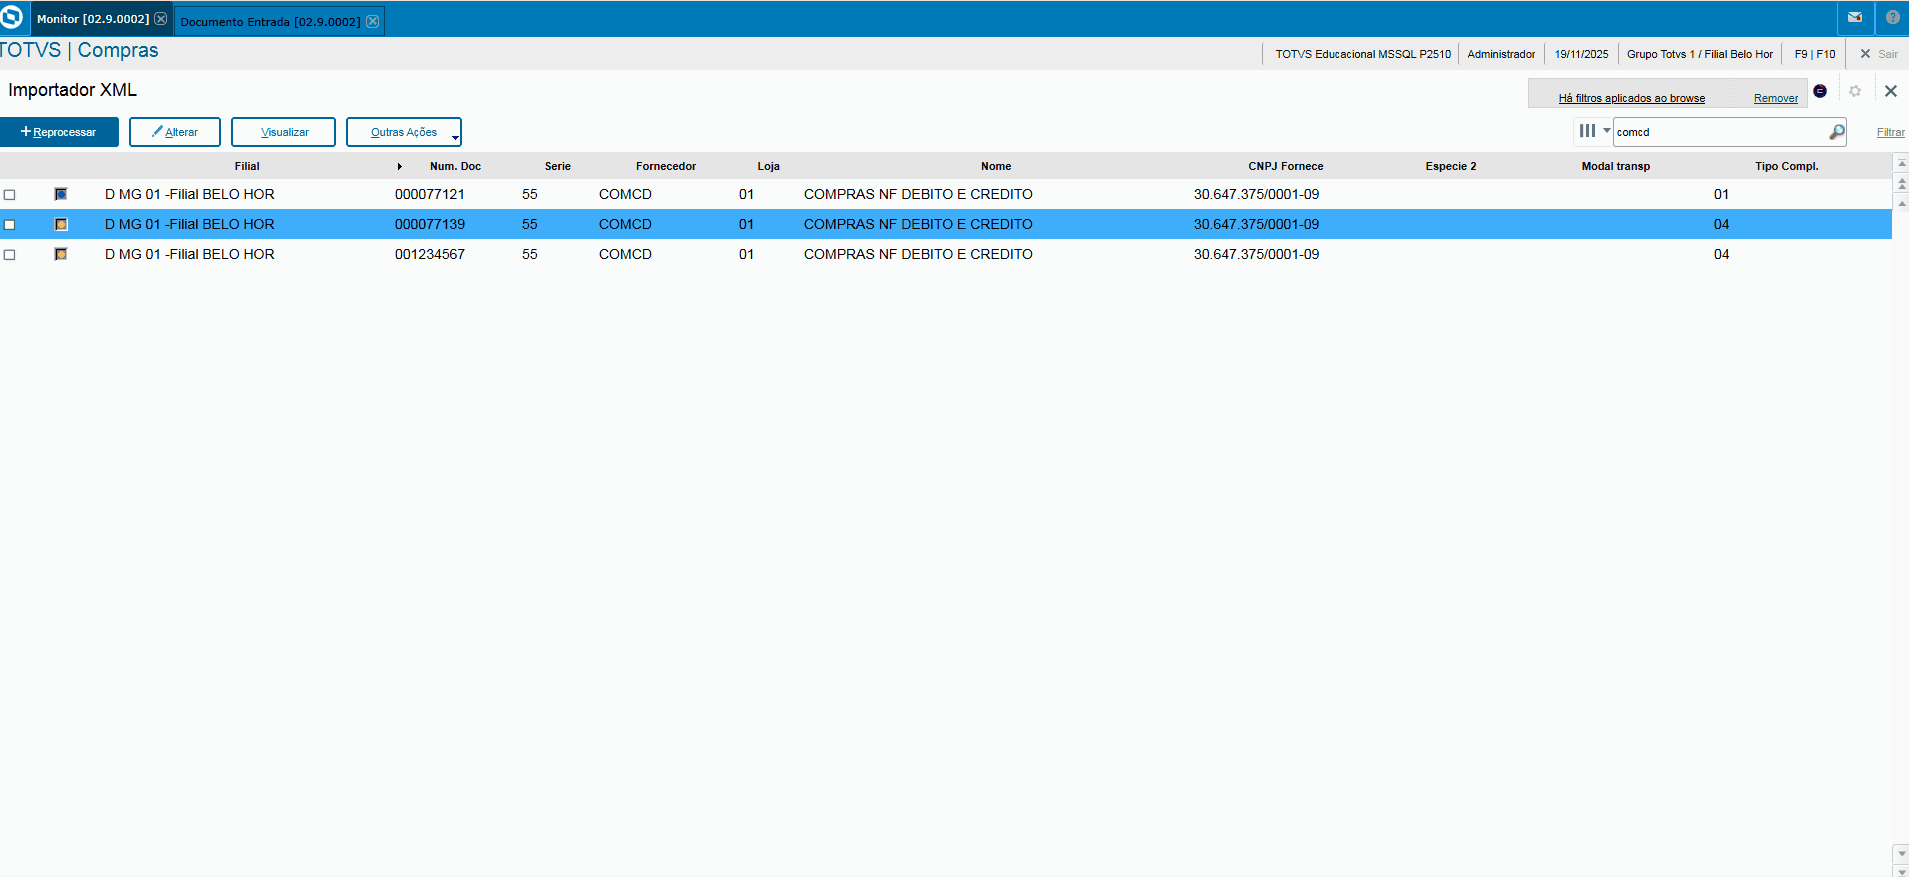Sort by the Modal transp column header
Viewport: 1909px width, 877px height.
[x=1616, y=166]
